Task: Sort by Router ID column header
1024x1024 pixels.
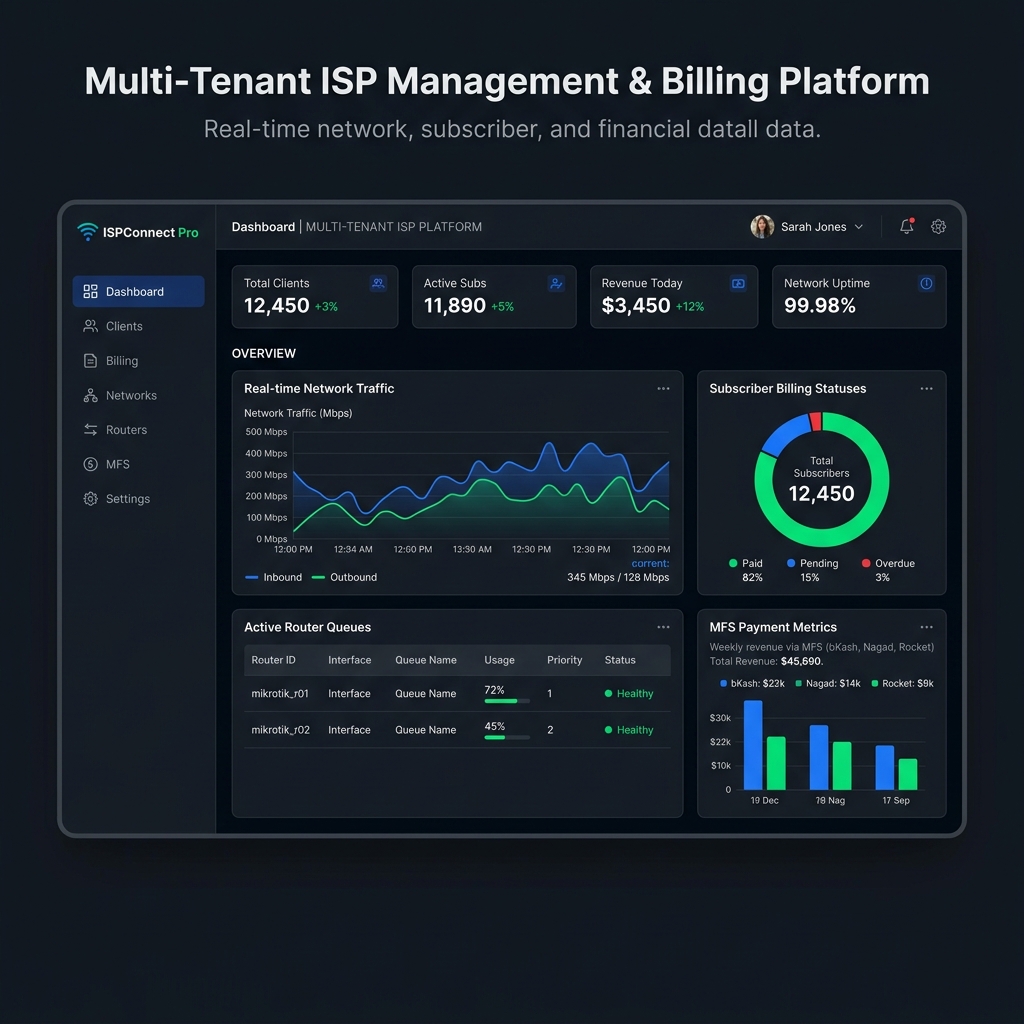Action: [273, 660]
